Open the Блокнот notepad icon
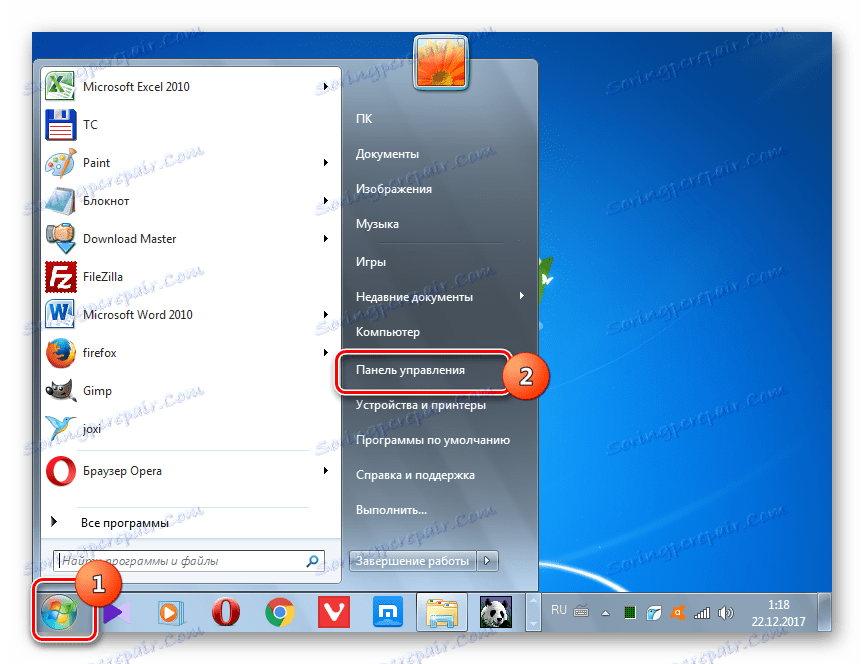864x664 pixels. [x=60, y=201]
